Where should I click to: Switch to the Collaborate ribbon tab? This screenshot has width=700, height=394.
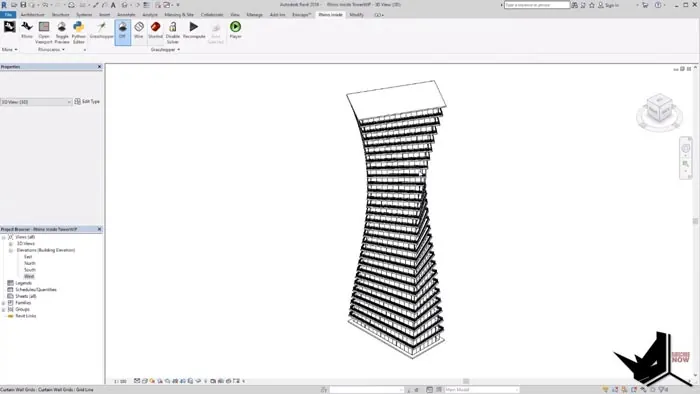[212, 15]
